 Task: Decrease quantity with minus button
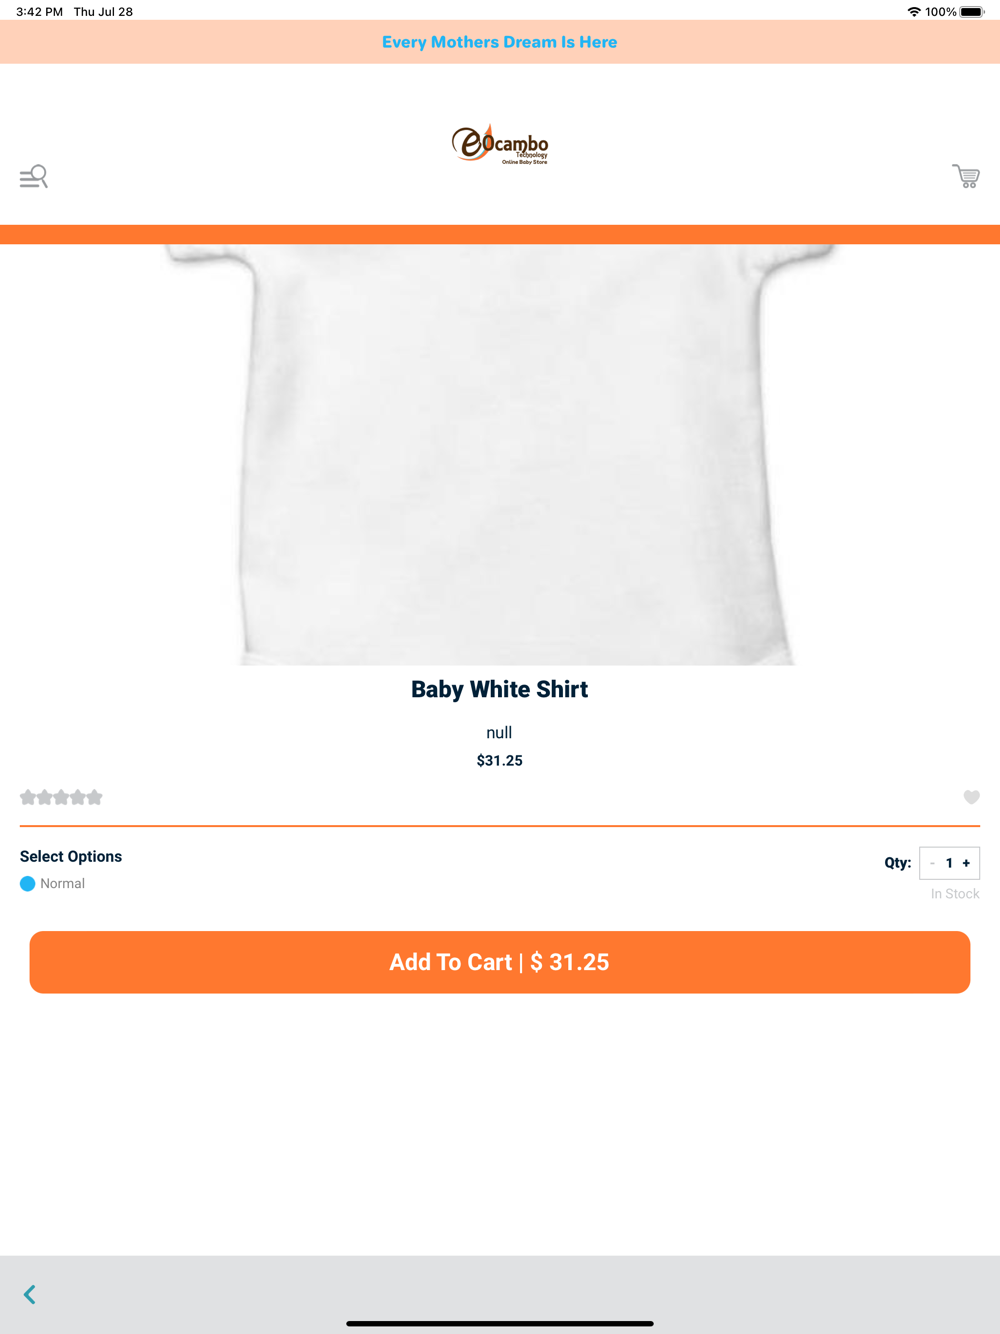coord(932,863)
